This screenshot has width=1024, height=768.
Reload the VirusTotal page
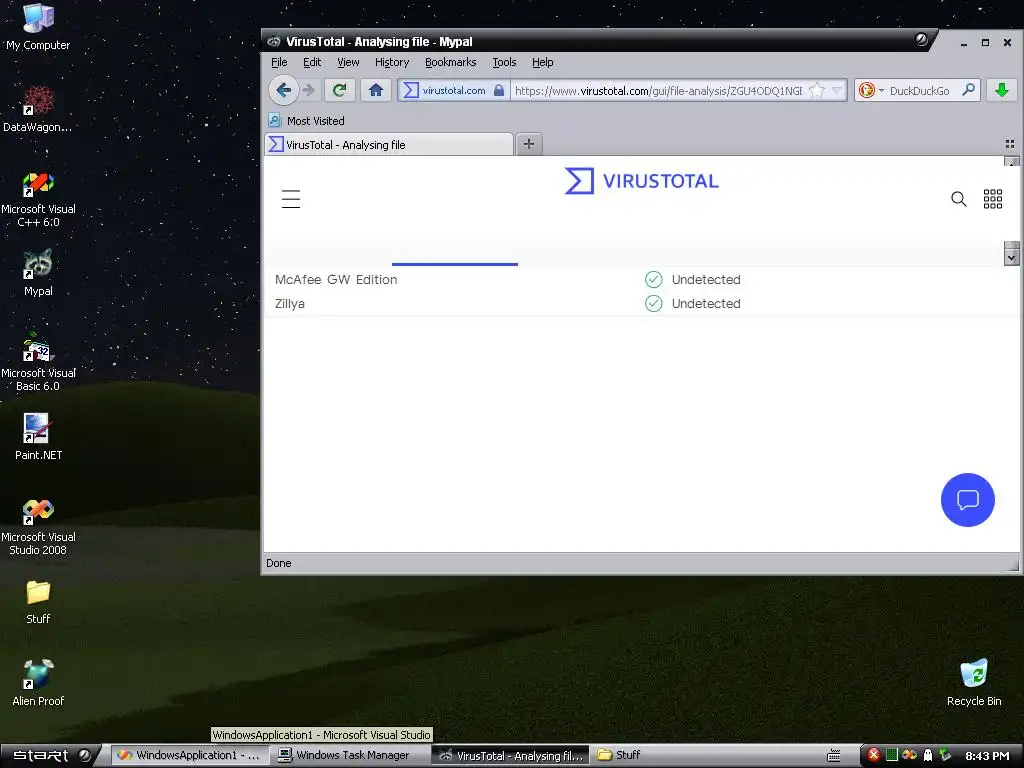(x=340, y=90)
